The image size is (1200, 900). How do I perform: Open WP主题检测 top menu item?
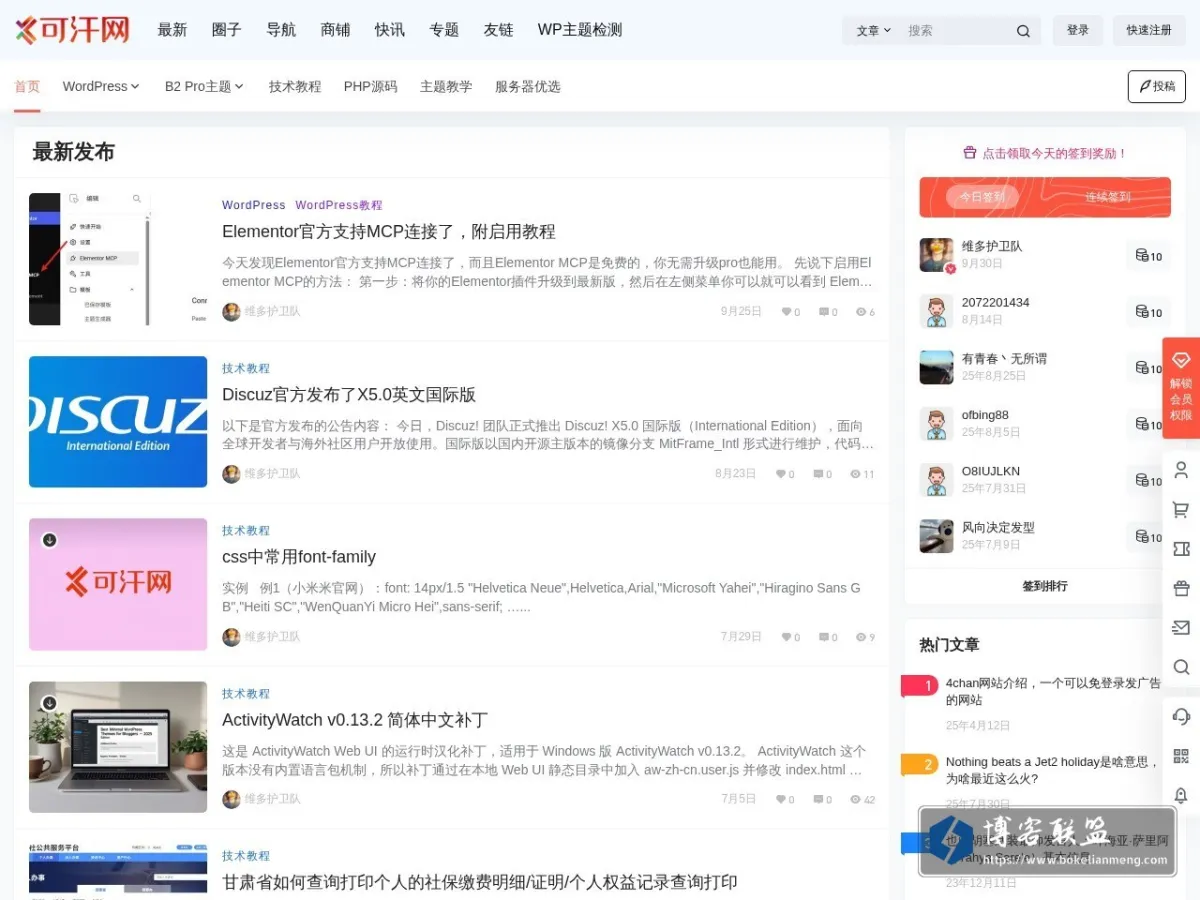(x=580, y=30)
